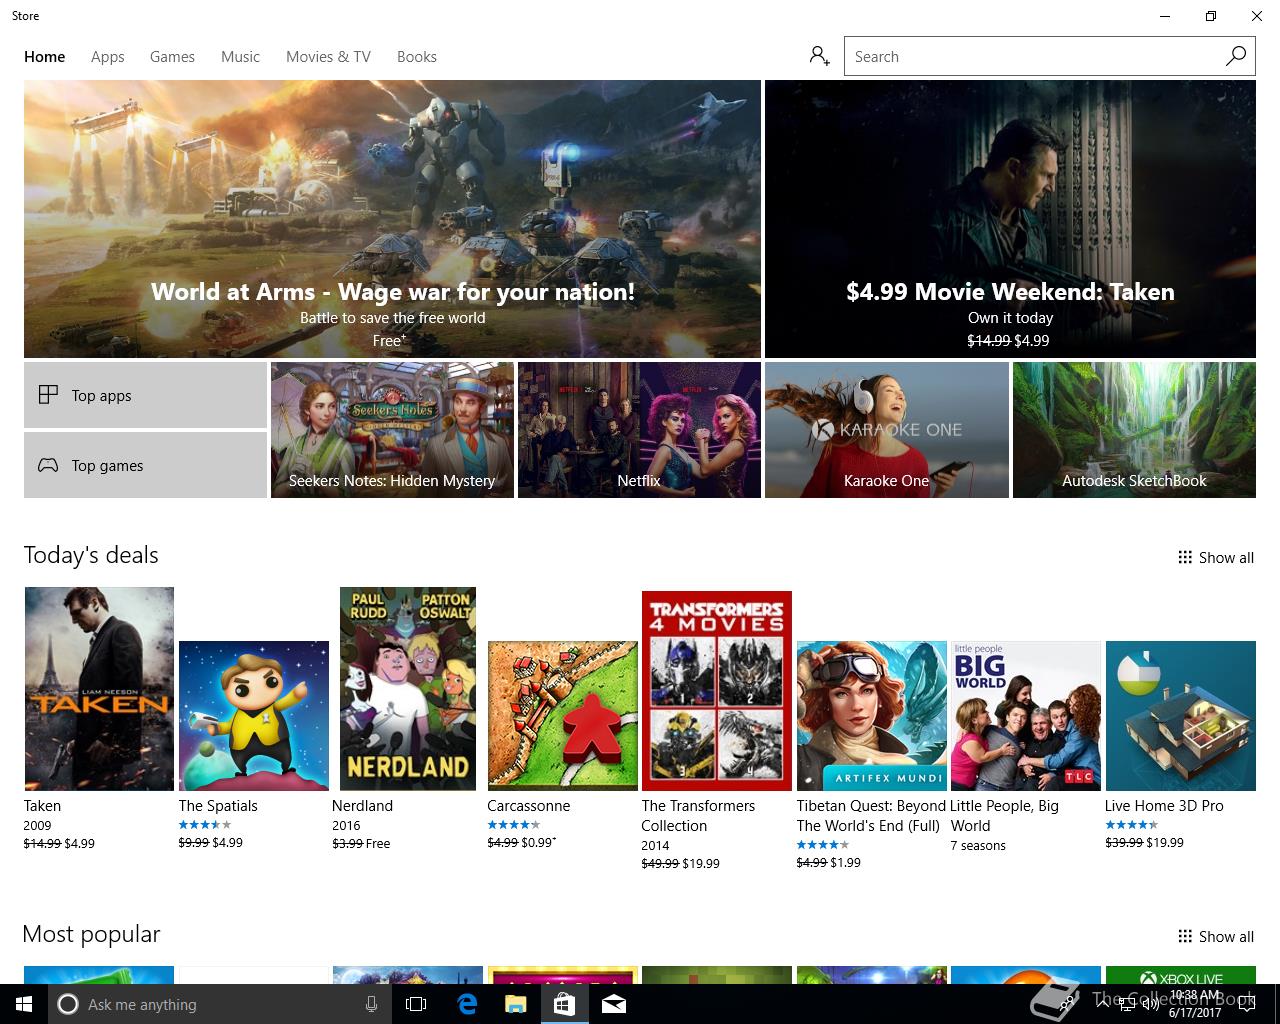Select the Movies & TV tab
The width and height of the screenshot is (1280, 1024).
point(328,56)
